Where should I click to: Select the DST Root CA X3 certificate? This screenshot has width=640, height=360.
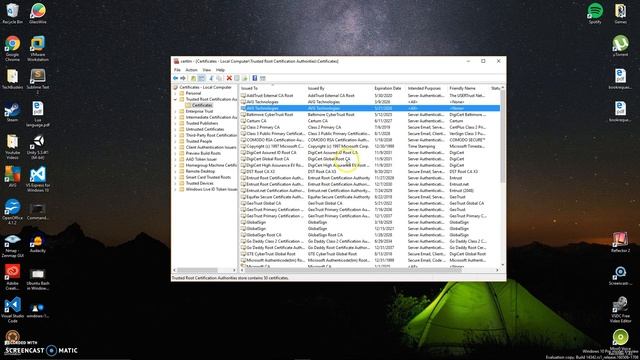click(370, 171)
